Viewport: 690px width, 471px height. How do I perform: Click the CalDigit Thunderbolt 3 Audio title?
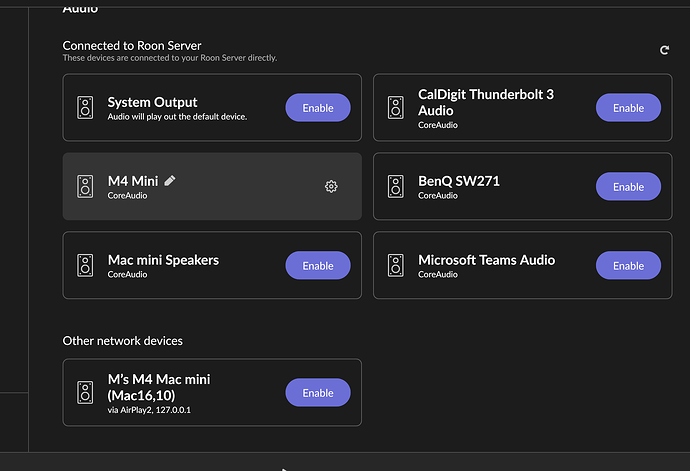[x=486, y=102]
